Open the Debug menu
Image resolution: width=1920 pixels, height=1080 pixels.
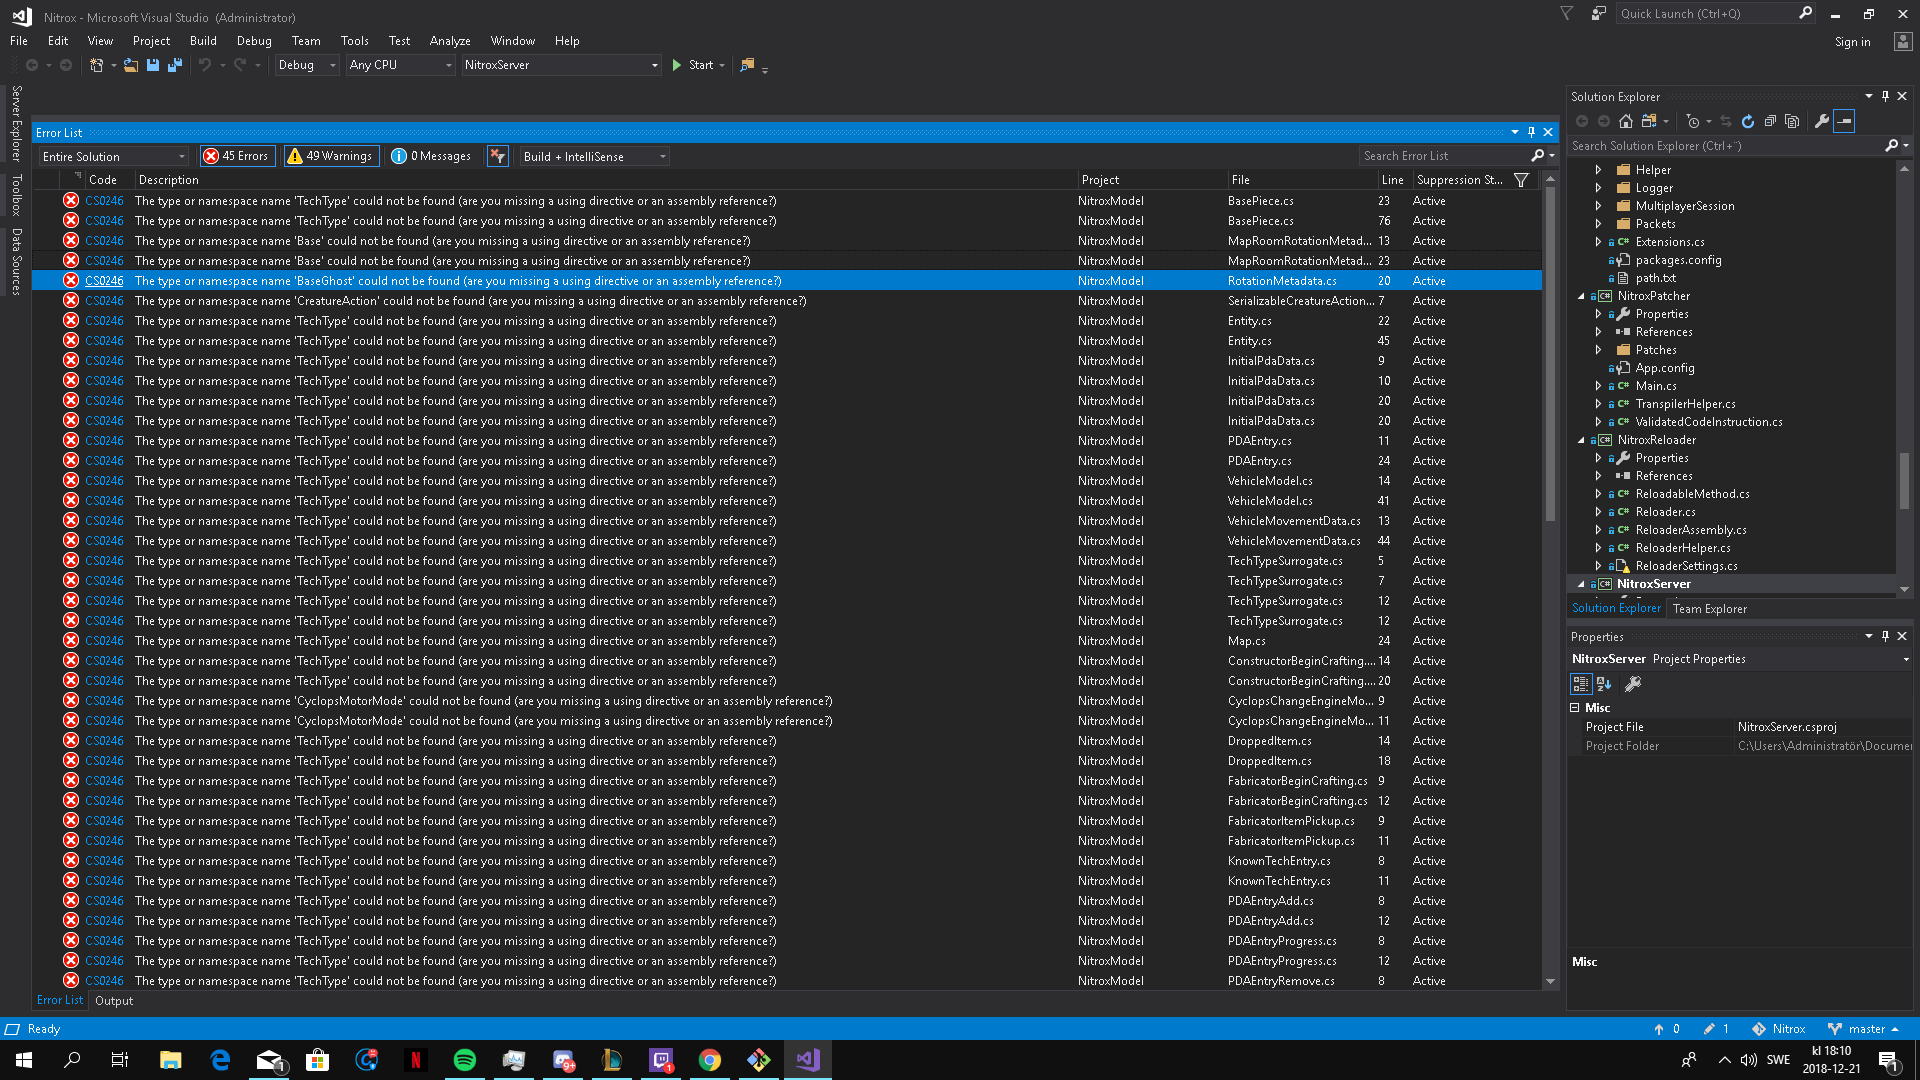tap(254, 41)
